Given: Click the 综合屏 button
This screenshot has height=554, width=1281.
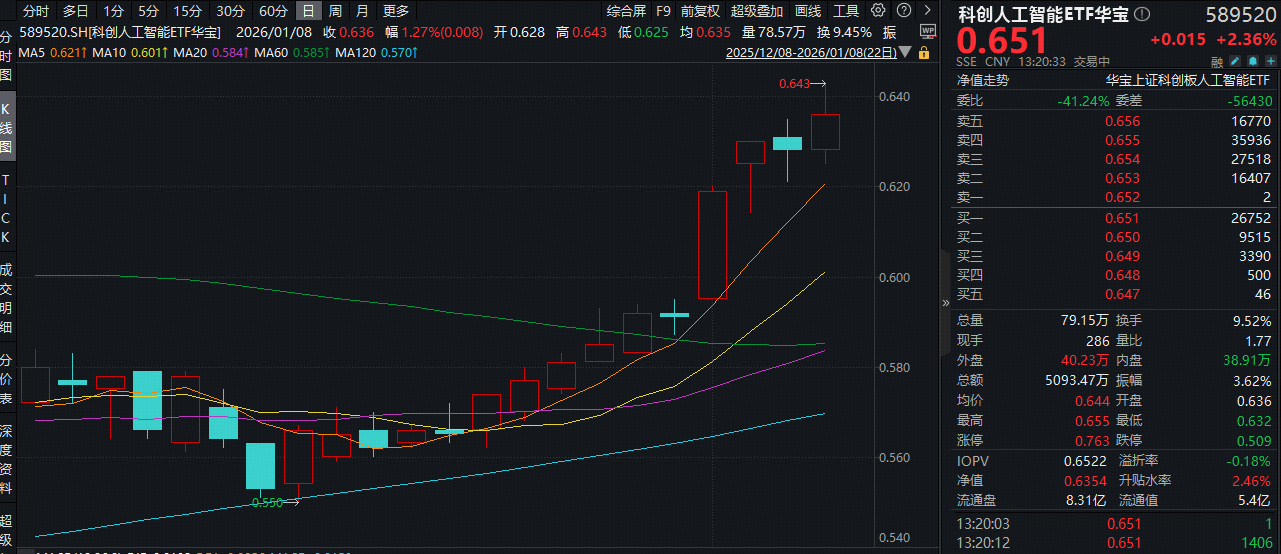Looking at the screenshot, I should pos(626,11).
